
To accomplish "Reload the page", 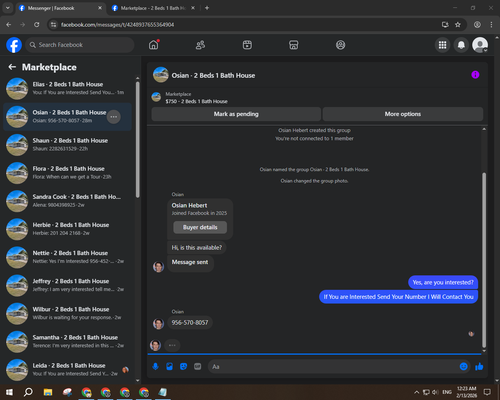I will pos(37,25).
